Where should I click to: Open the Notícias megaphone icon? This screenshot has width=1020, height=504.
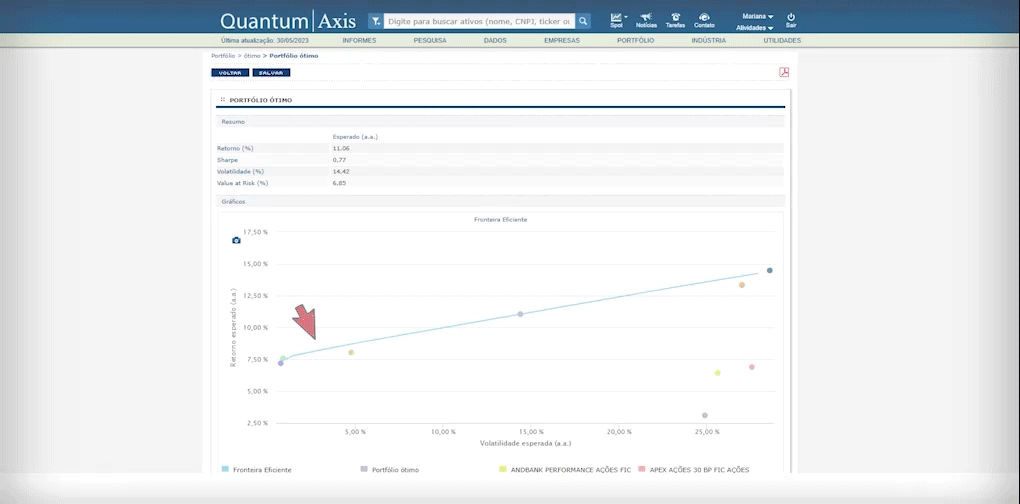(x=646, y=18)
